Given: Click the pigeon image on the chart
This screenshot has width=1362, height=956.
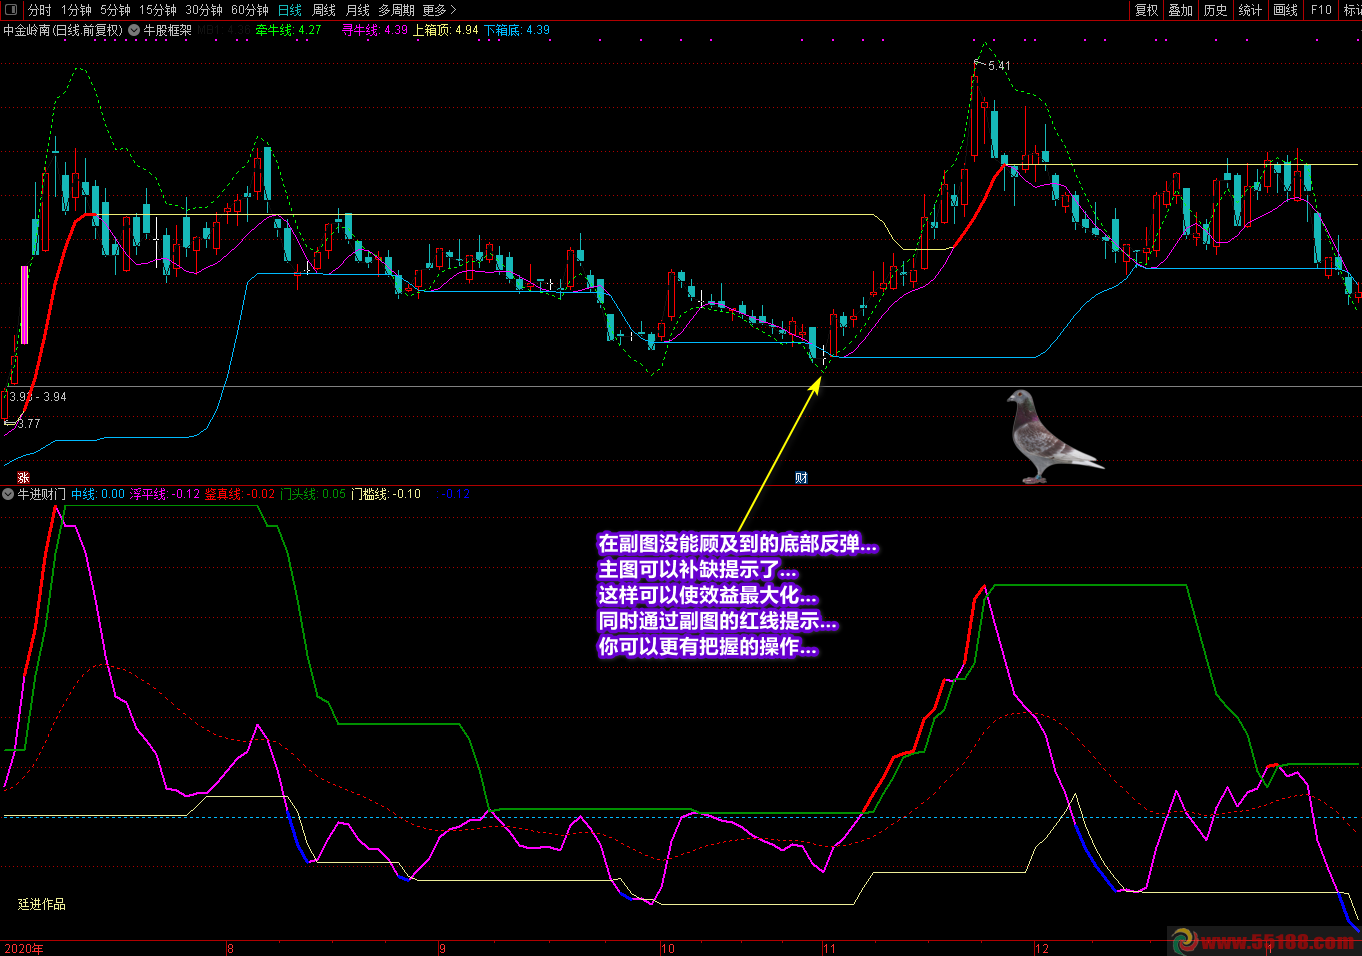Looking at the screenshot, I should 1048,437.
